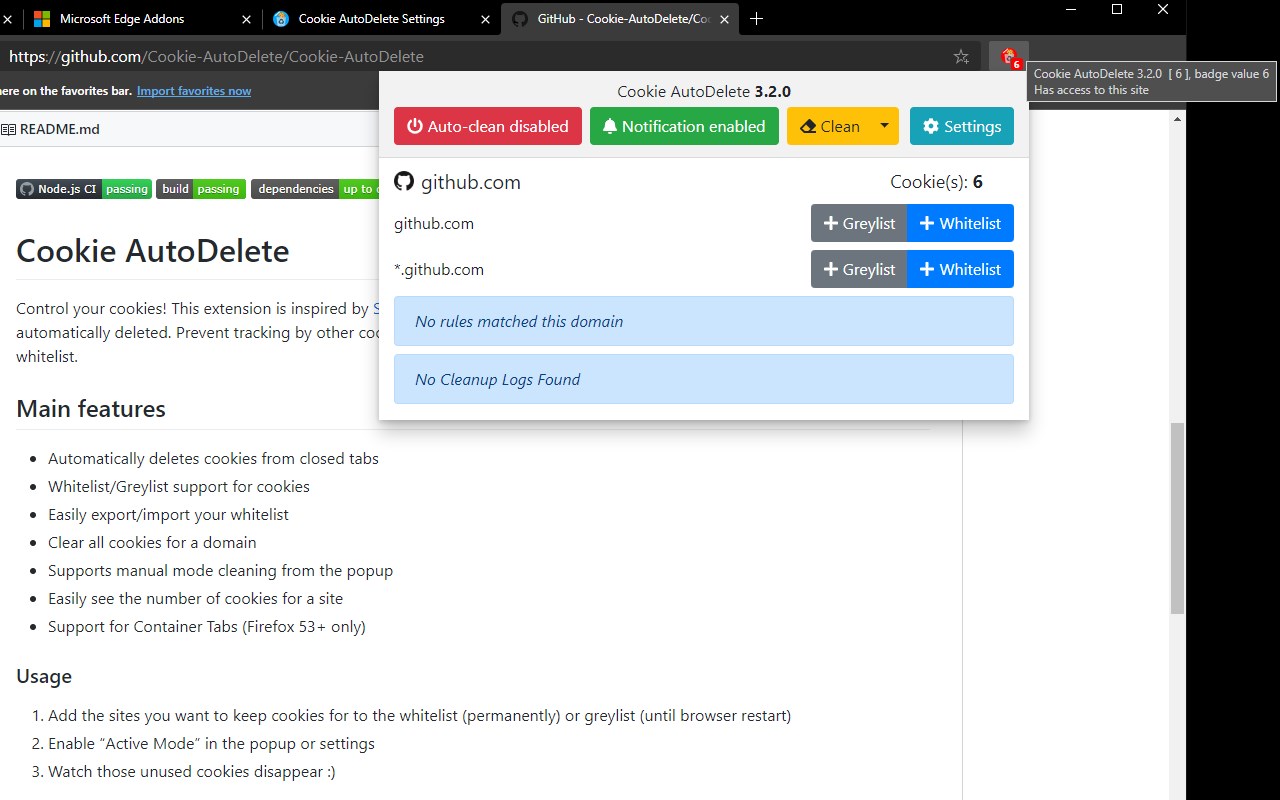
Task: Click the 'Cookie(s): 6' count in the popup
Action: [x=936, y=182]
